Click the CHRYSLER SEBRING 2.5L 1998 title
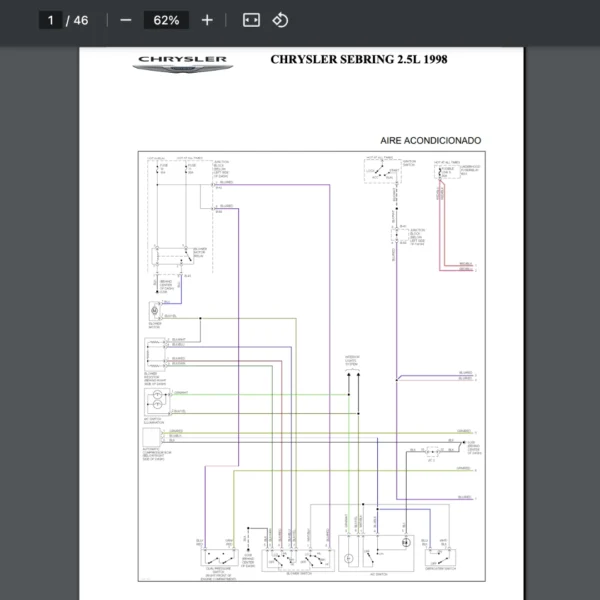 [358, 59]
